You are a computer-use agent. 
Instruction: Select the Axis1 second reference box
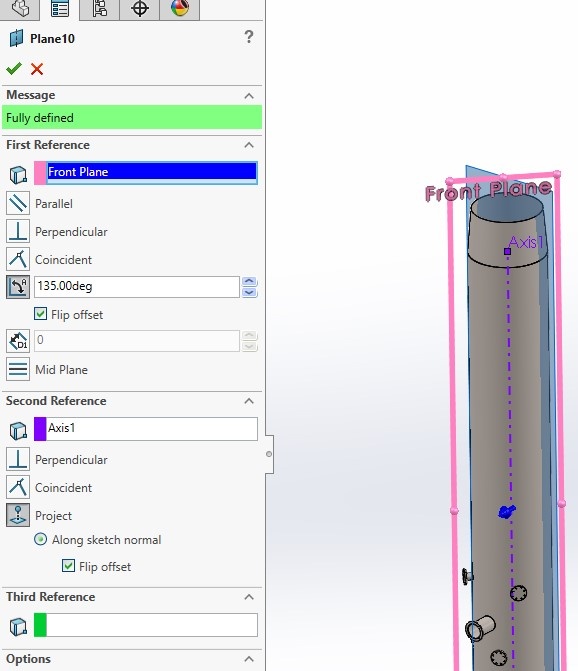tap(151, 429)
